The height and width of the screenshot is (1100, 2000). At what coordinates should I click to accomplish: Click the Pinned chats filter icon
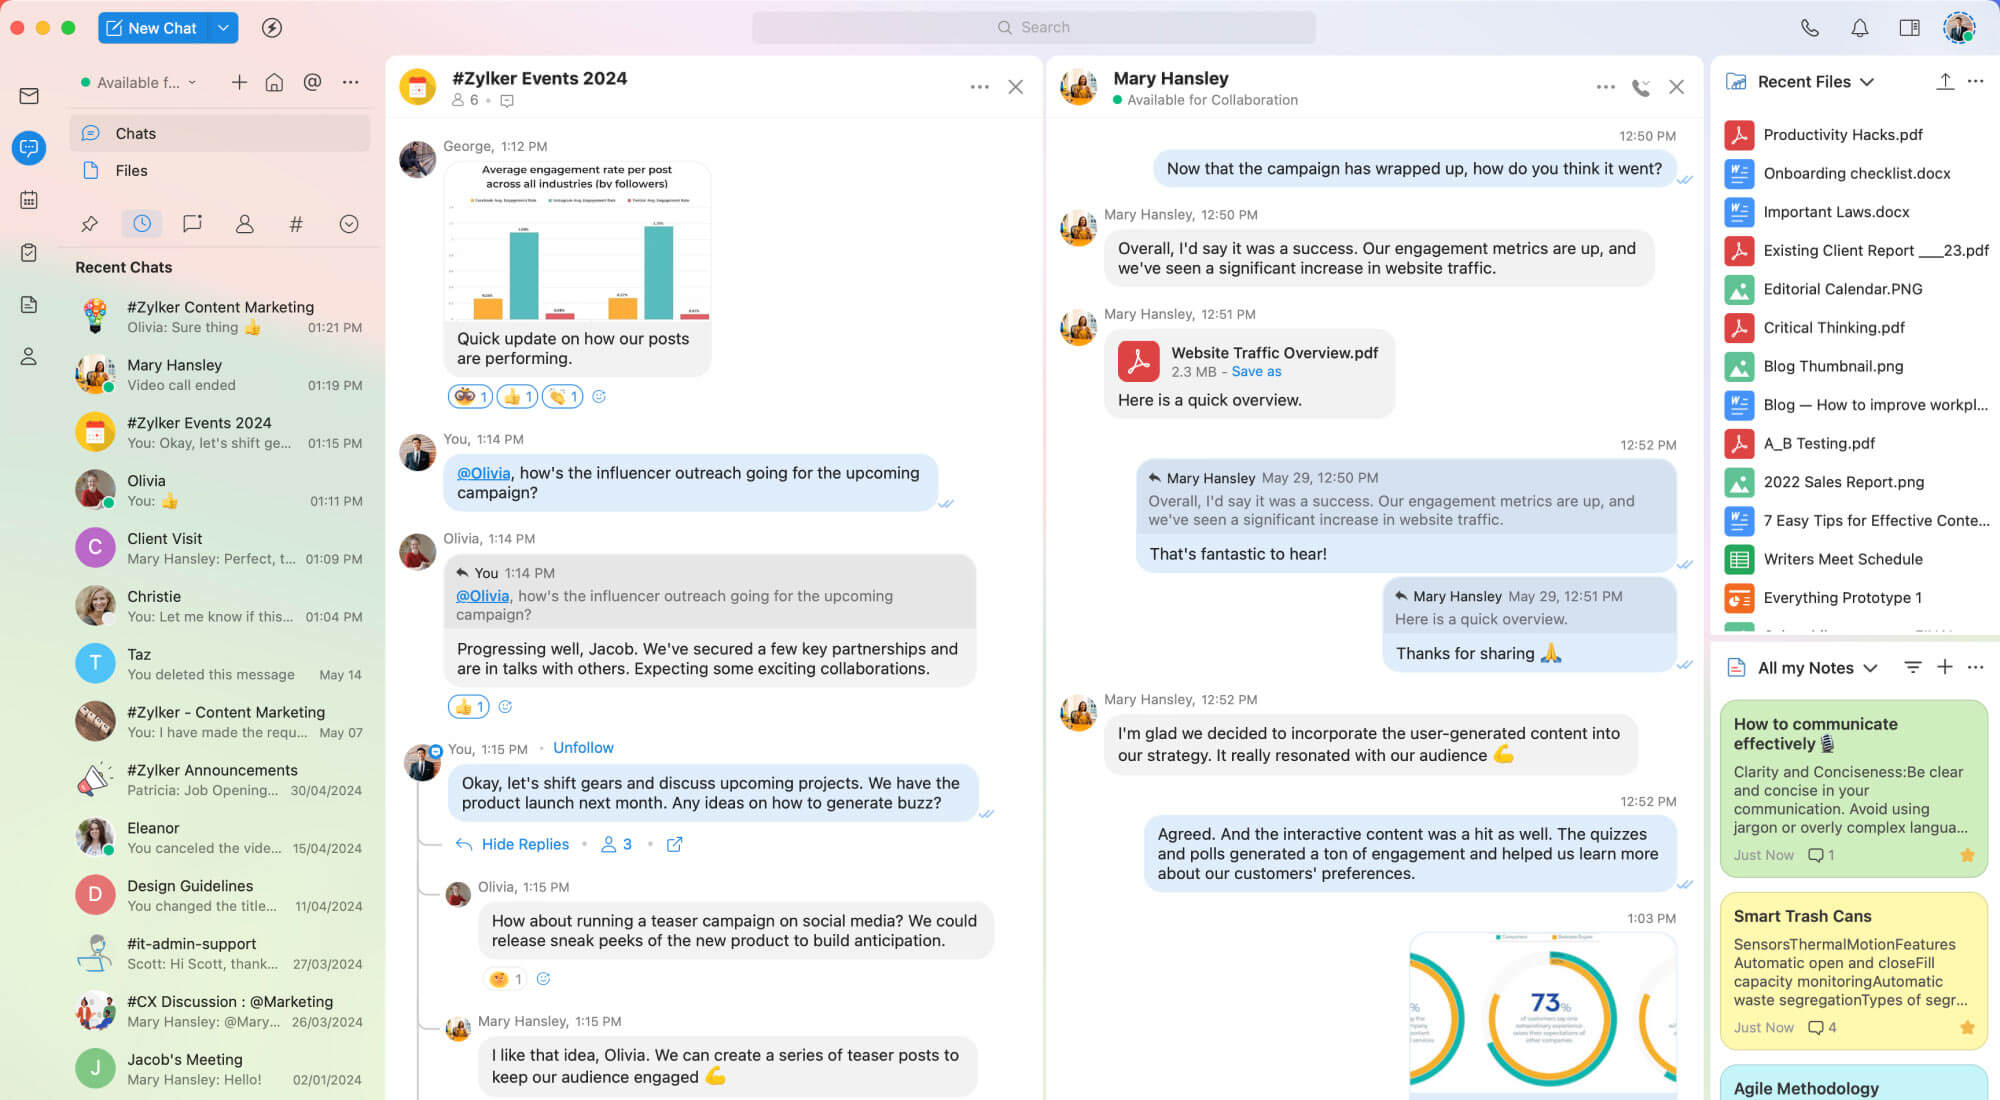coord(90,224)
